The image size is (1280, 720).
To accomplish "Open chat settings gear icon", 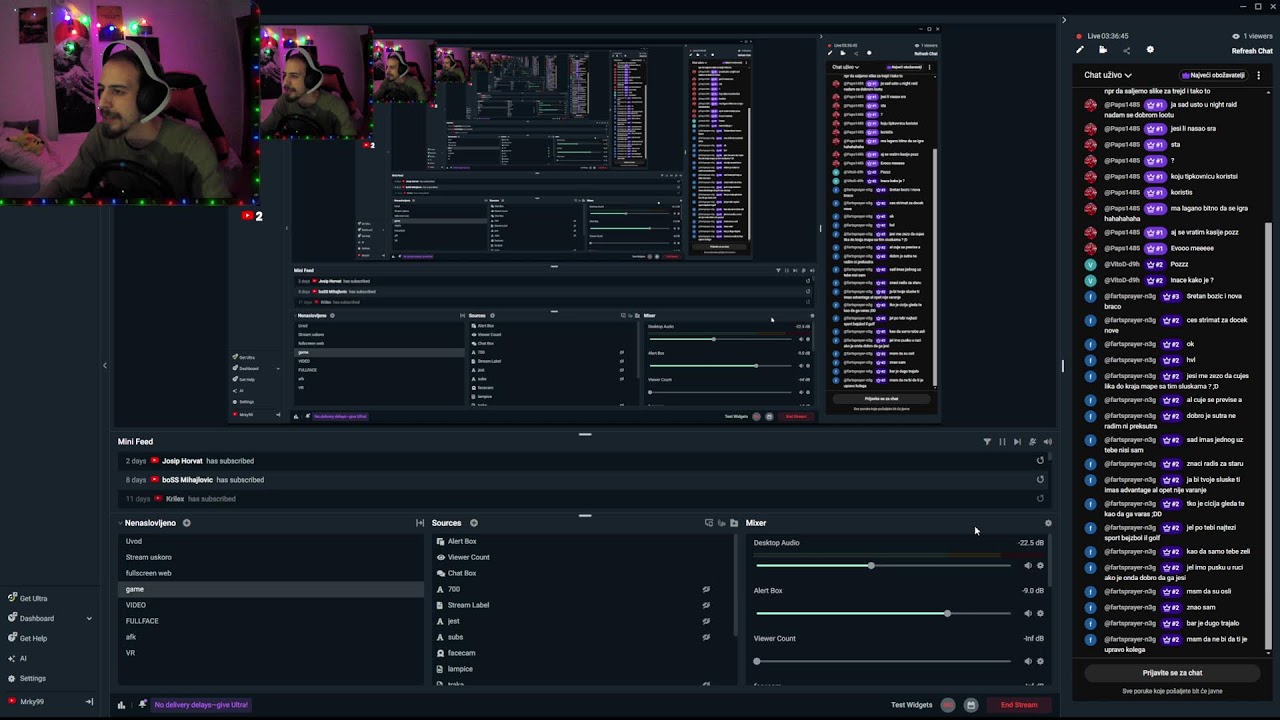I will tap(1150, 50).
